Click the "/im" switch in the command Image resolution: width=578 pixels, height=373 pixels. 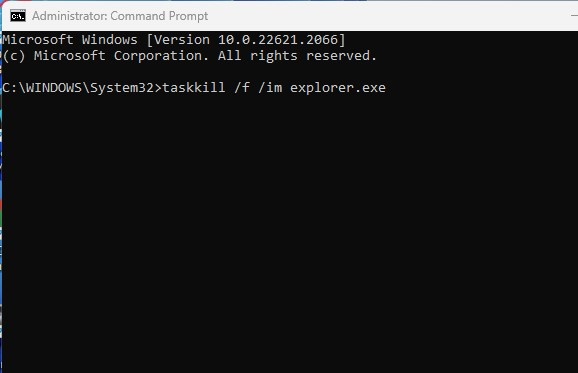coord(270,88)
